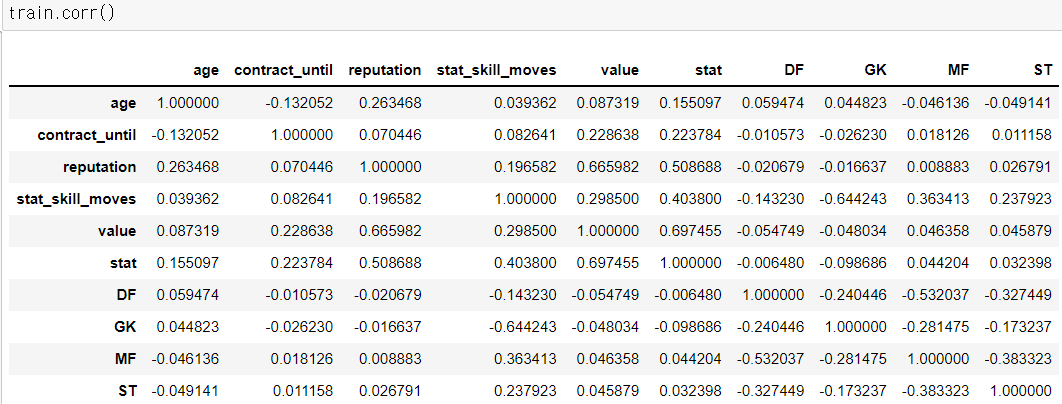This screenshot has width=1062, height=404.
Task: Select the DF column header
Action: click(x=792, y=70)
